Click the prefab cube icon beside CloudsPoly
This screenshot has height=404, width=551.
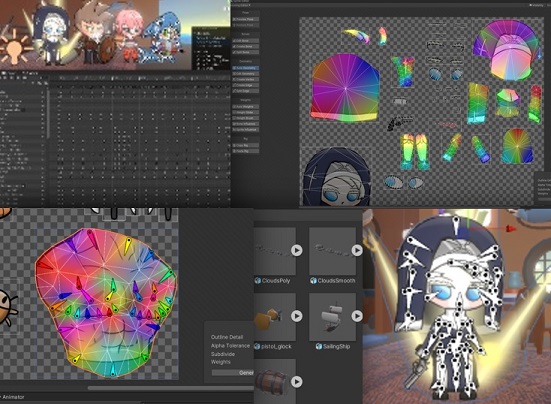pyautogui.click(x=258, y=280)
